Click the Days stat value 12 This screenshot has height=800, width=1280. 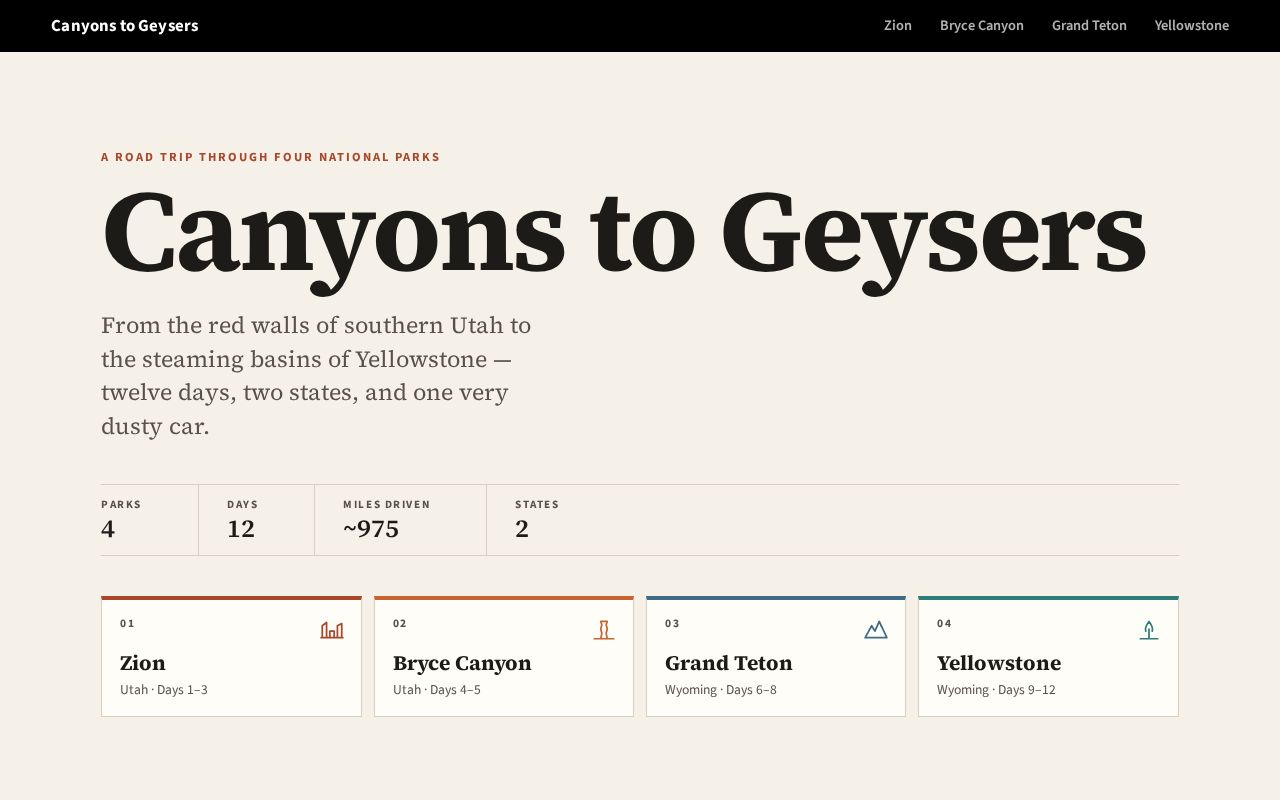point(241,529)
